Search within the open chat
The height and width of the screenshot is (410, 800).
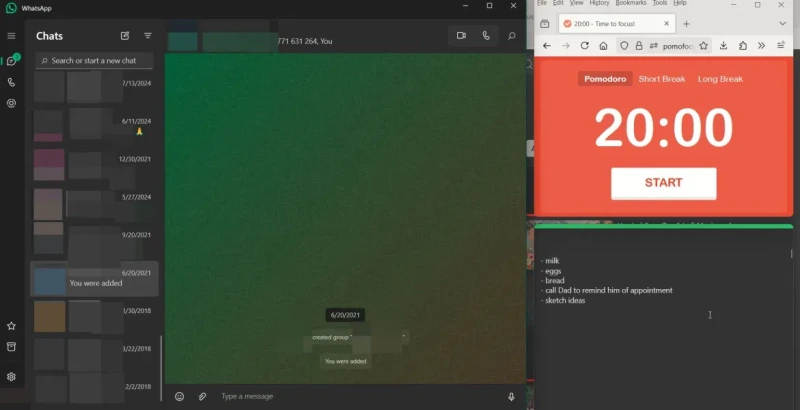512,36
